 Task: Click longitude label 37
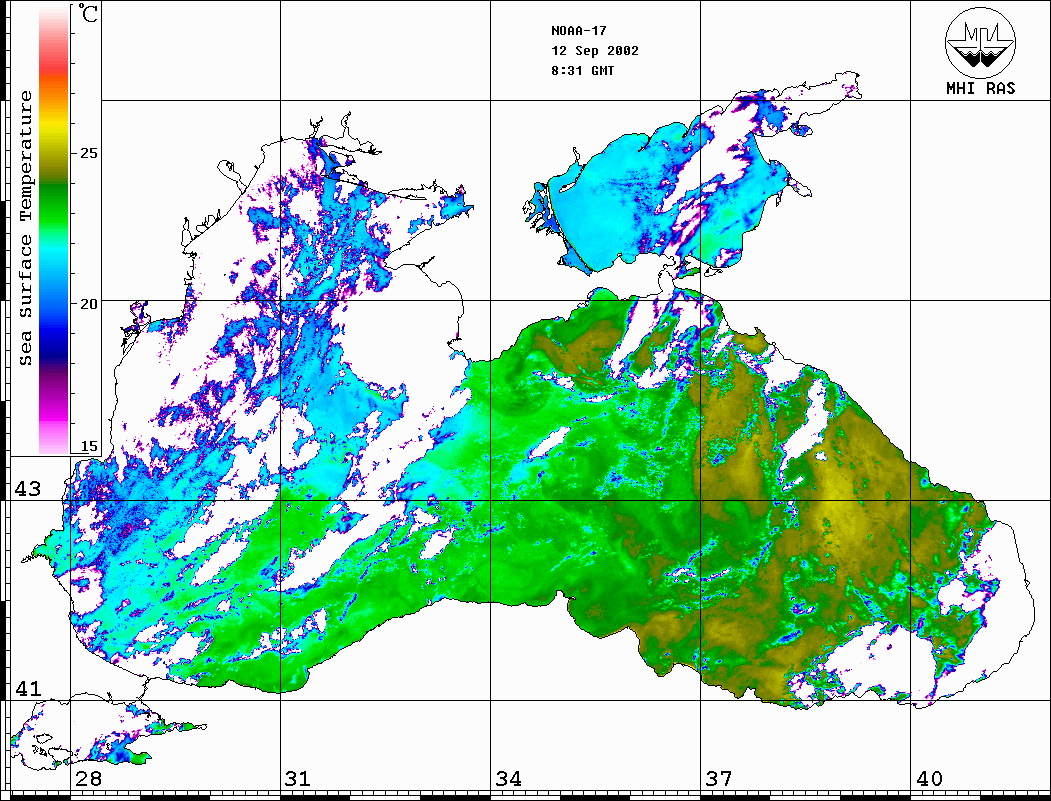pyautogui.click(x=719, y=779)
